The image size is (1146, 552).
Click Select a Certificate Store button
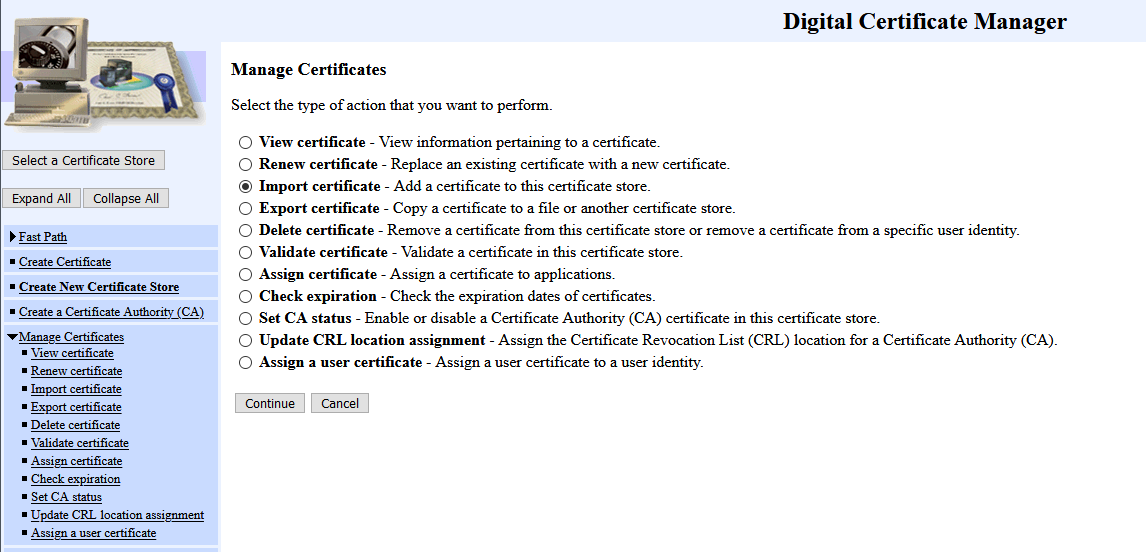[x=83, y=160]
